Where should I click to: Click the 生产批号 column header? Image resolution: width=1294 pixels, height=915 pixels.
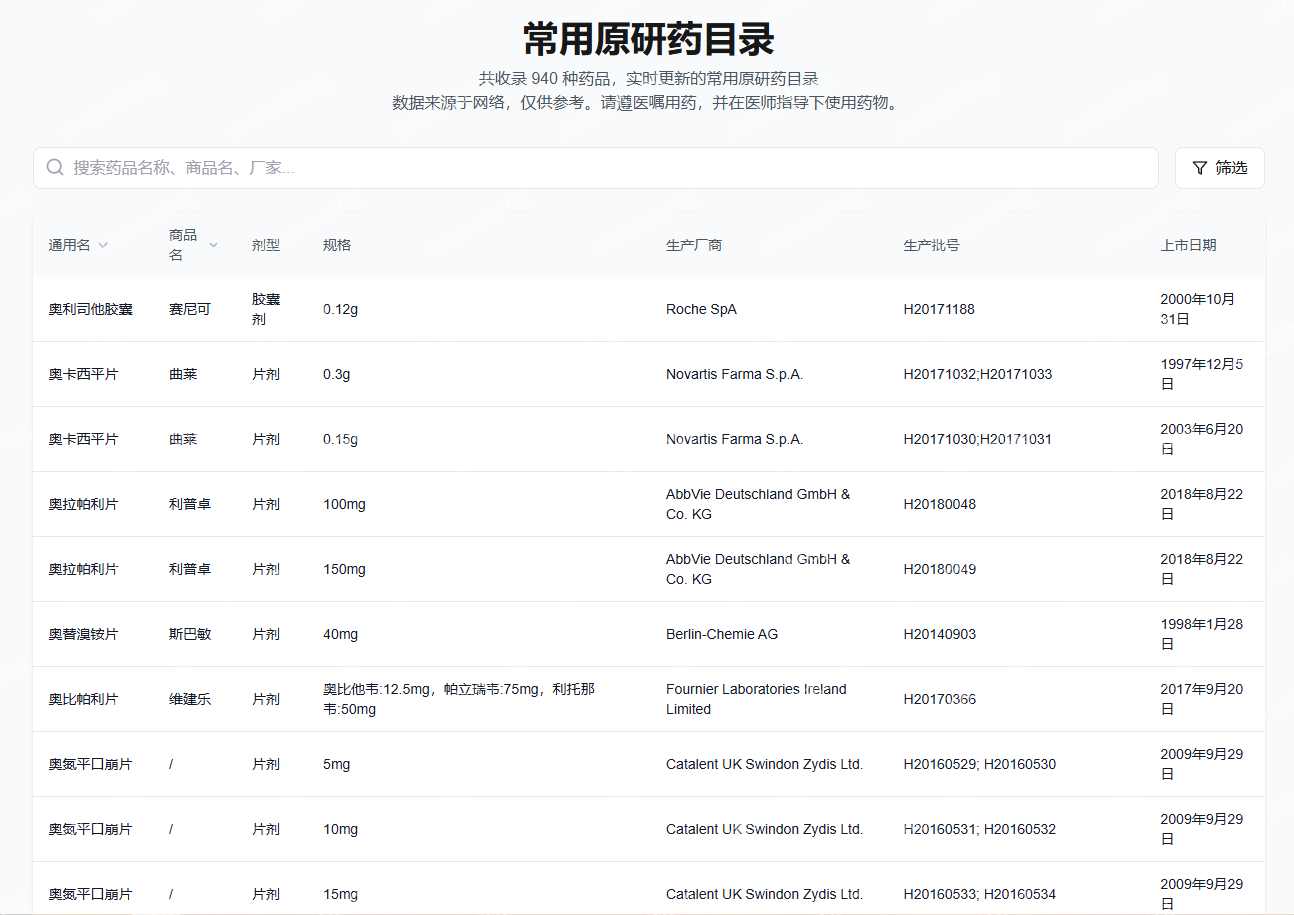click(929, 244)
